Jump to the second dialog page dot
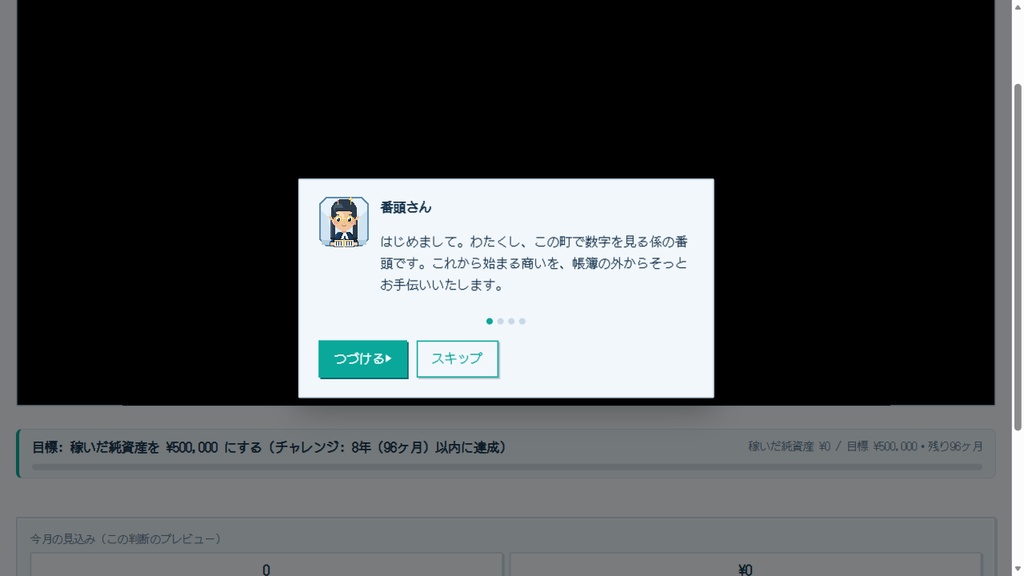Viewport: 1024px width, 576px height. point(500,321)
